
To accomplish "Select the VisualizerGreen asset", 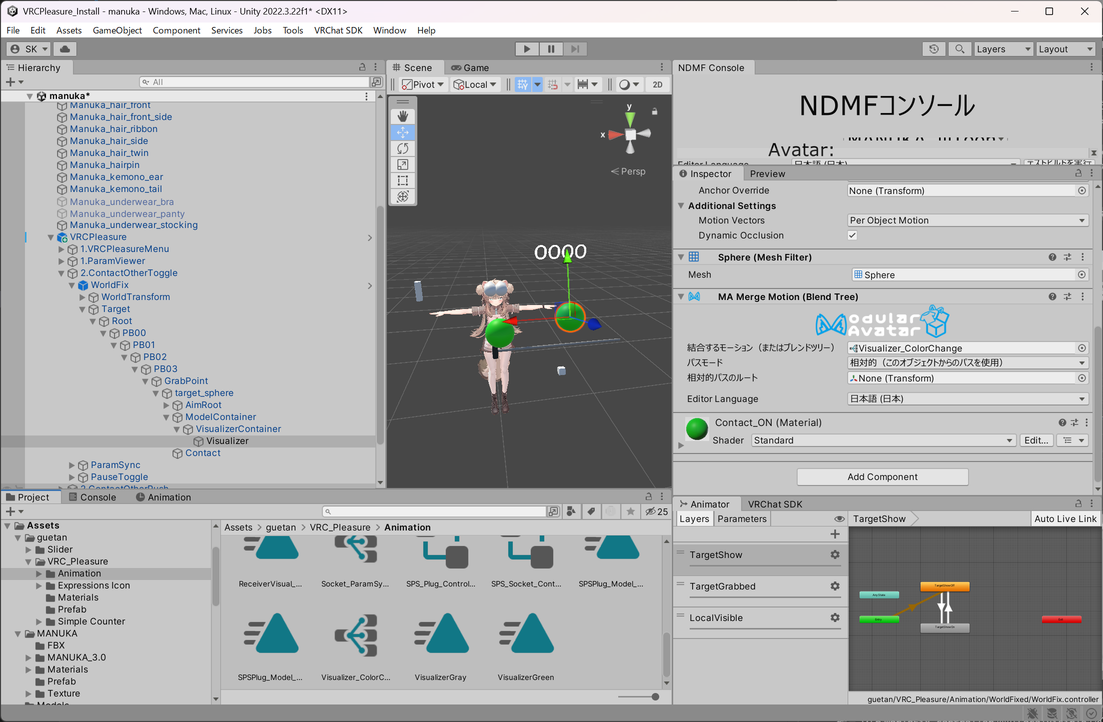I will point(525,647).
